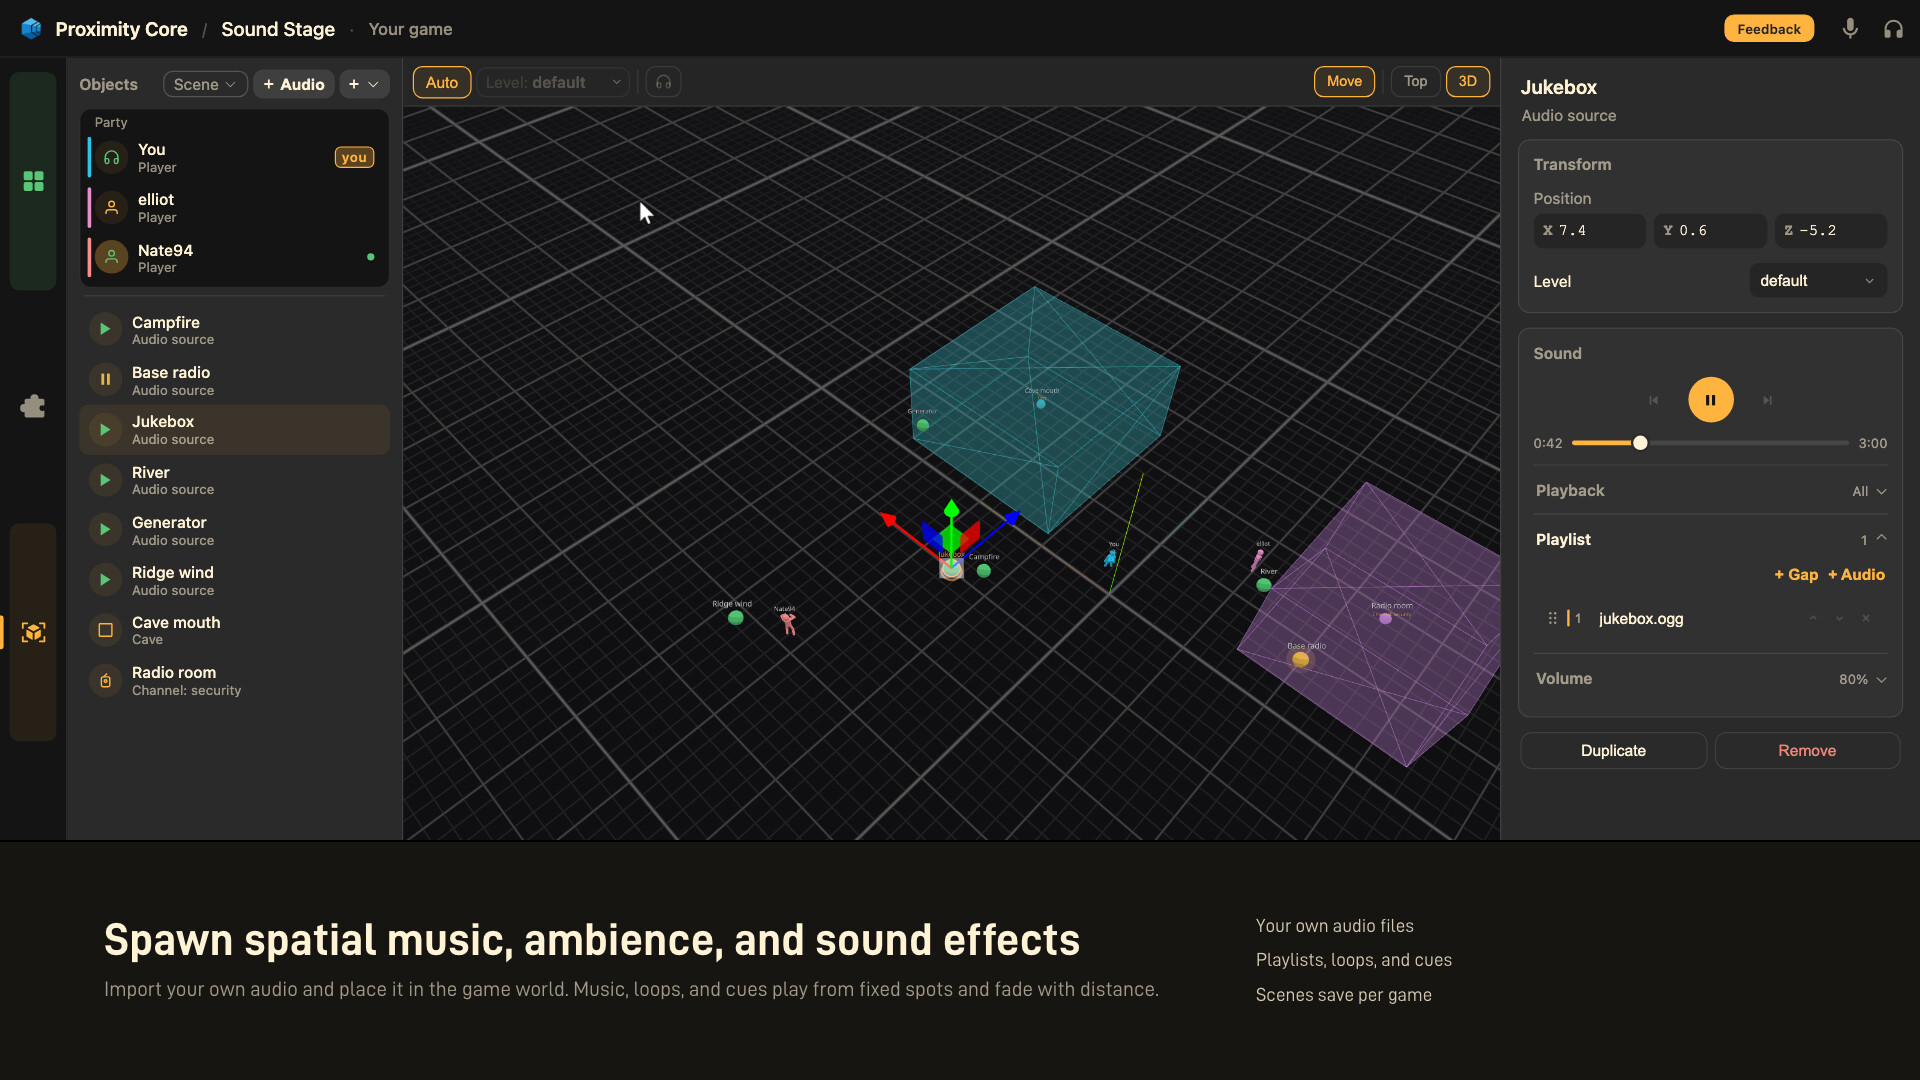Switch viewport to Top view

pos(1415,81)
